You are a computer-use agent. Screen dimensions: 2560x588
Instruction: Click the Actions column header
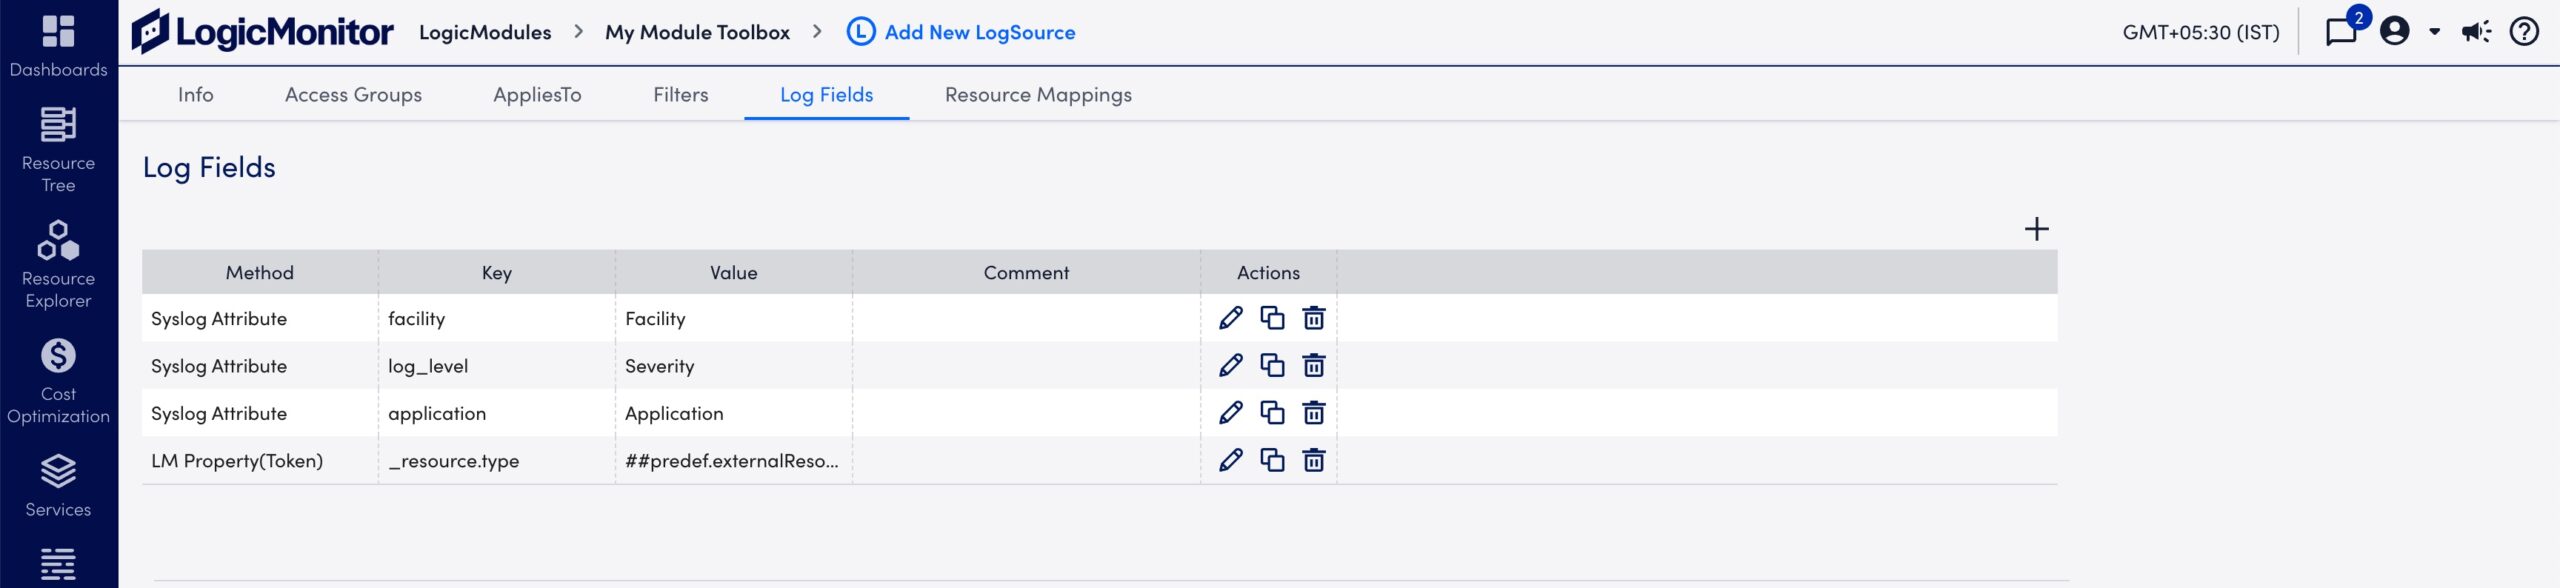point(1268,272)
